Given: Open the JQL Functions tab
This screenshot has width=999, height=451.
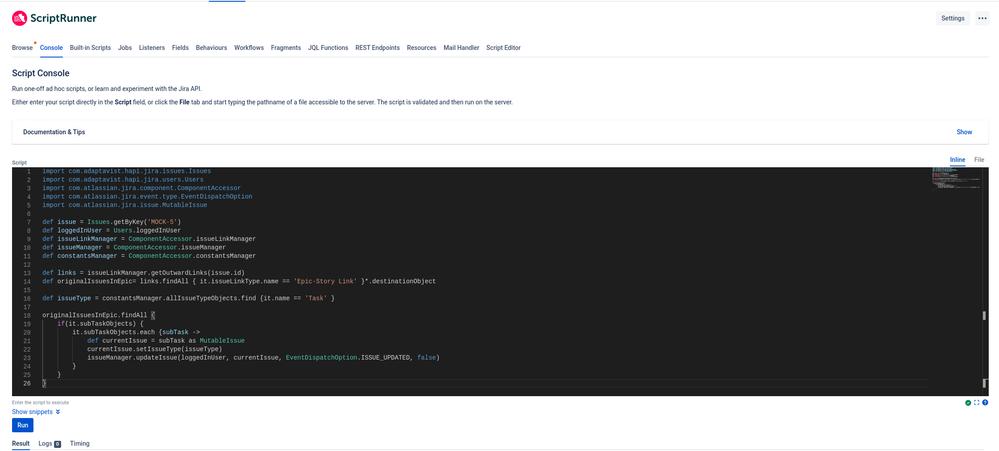Looking at the screenshot, I should click(328, 48).
